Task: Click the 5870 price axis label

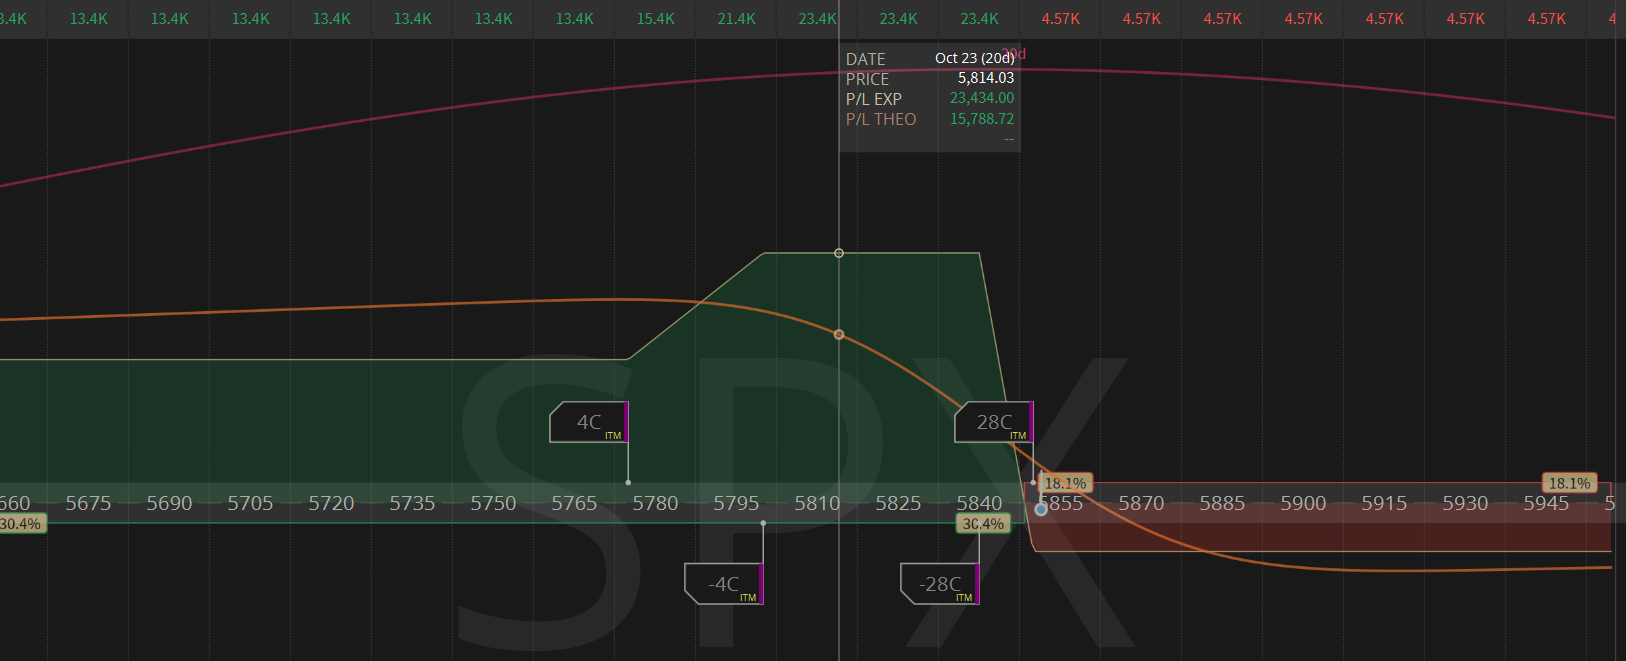Action: pos(1142,503)
